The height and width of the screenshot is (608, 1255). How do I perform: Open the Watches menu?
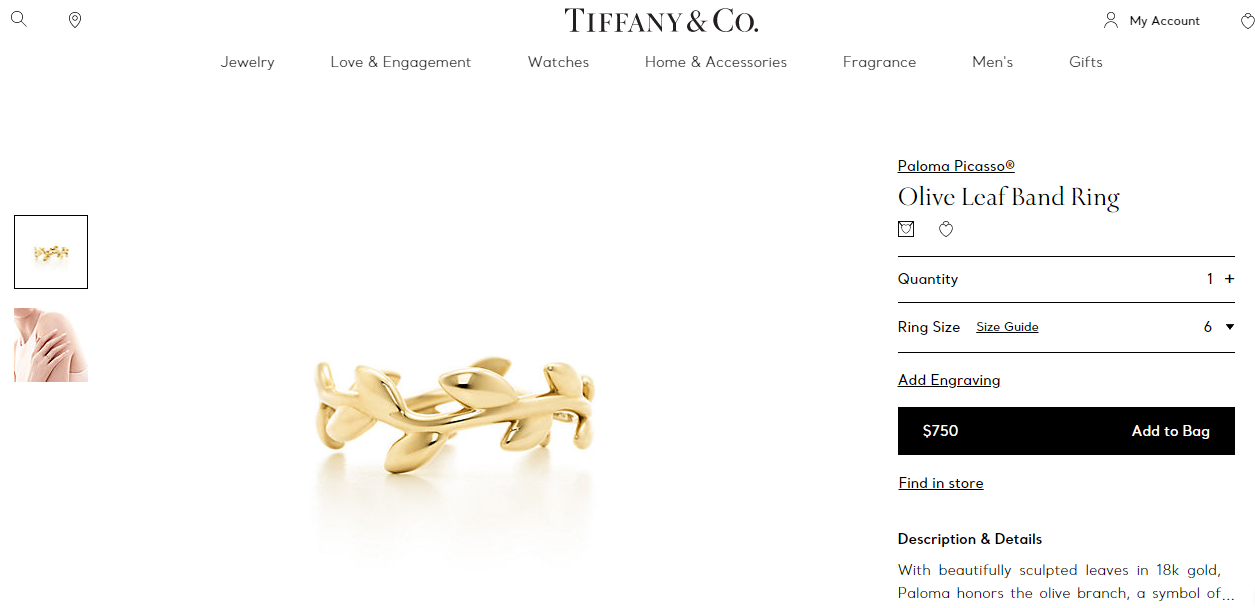[558, 62]
